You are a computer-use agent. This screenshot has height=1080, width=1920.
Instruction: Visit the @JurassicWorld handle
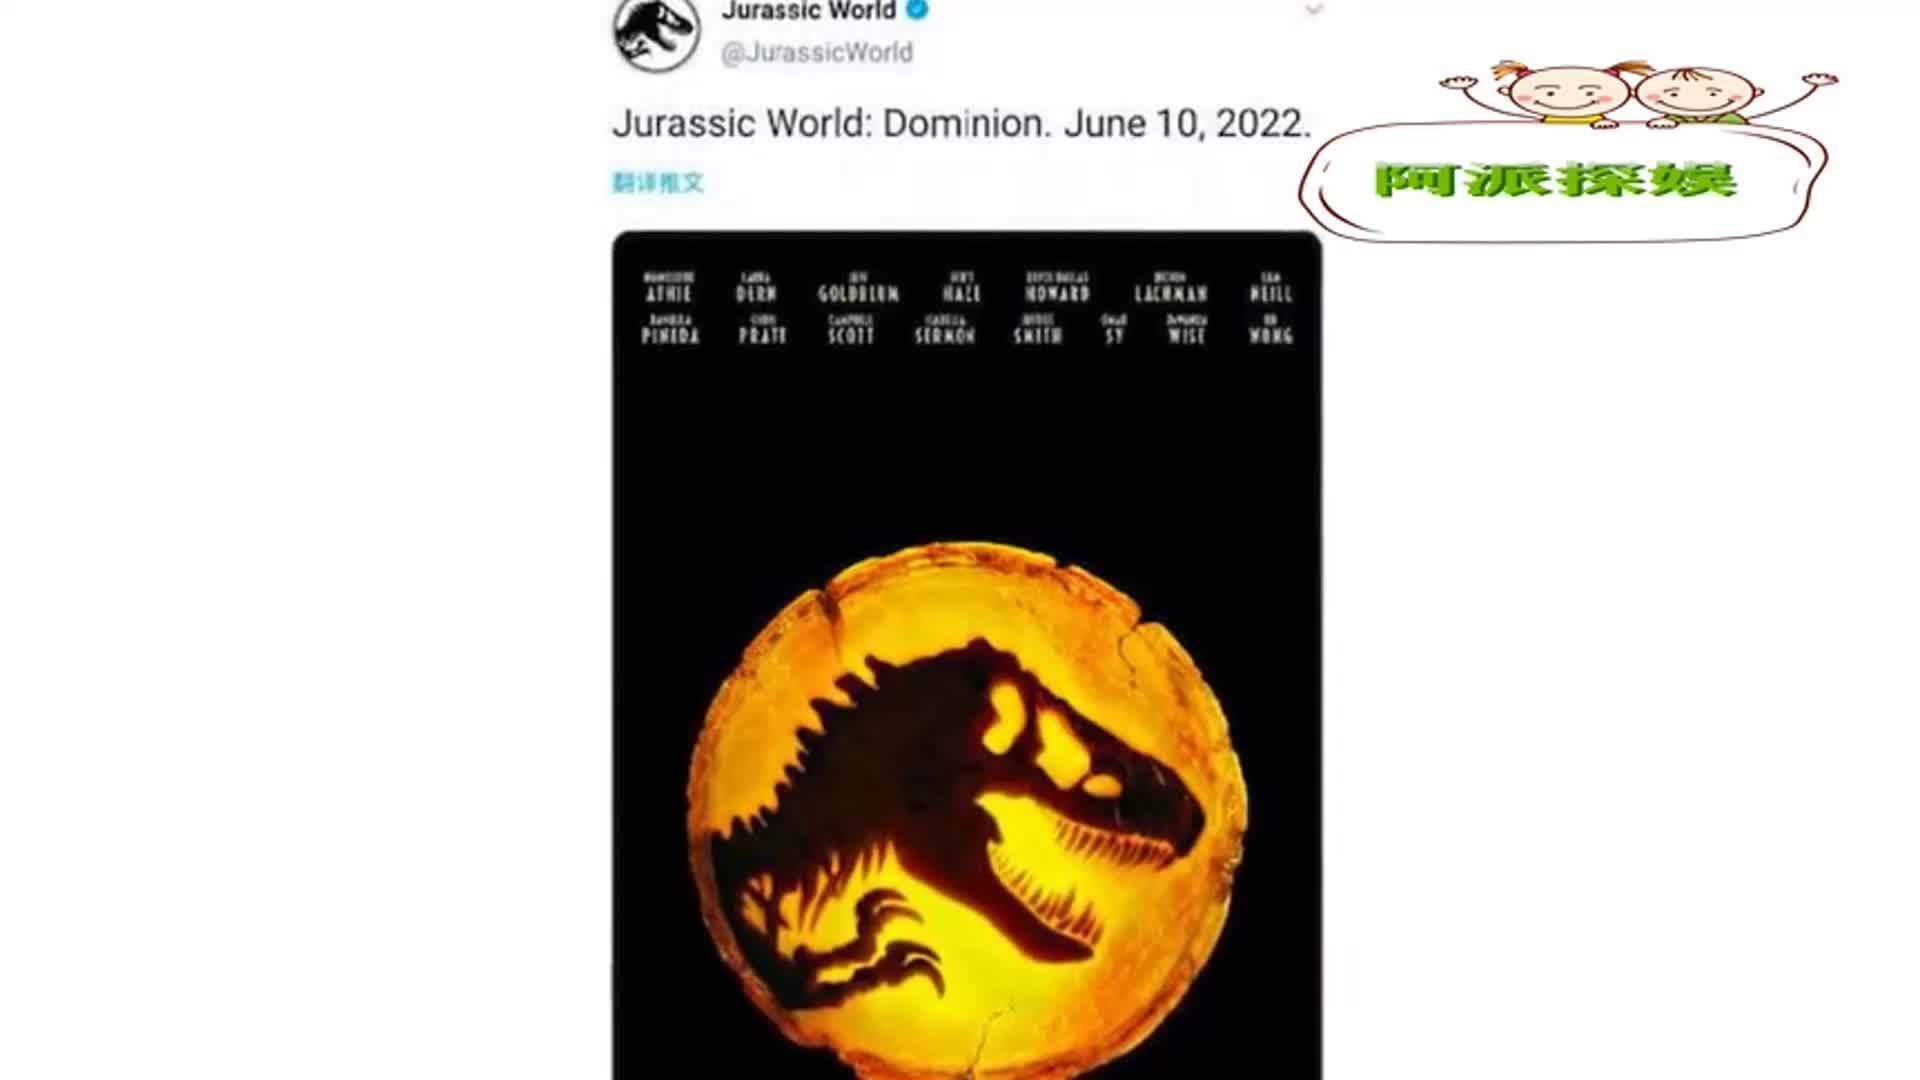pos(817,53)
